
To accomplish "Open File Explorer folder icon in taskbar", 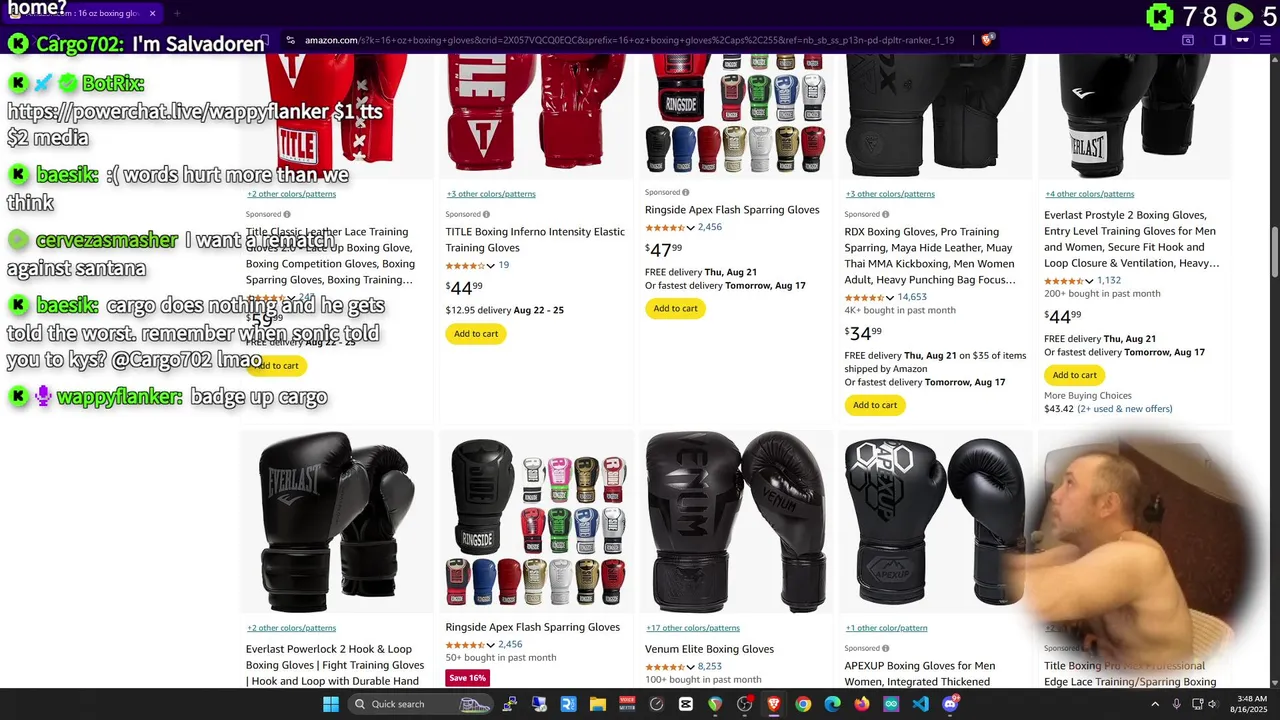I will click(x=598, y=704).
